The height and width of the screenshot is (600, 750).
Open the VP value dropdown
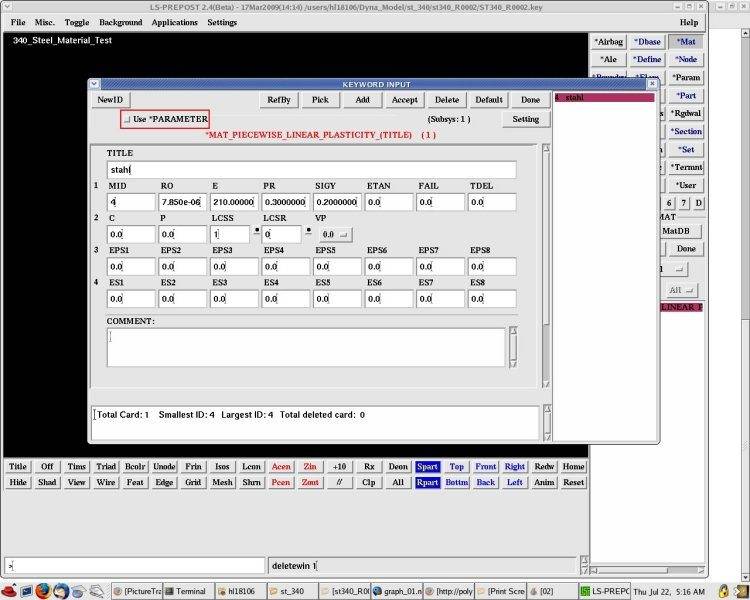(336, 234)
